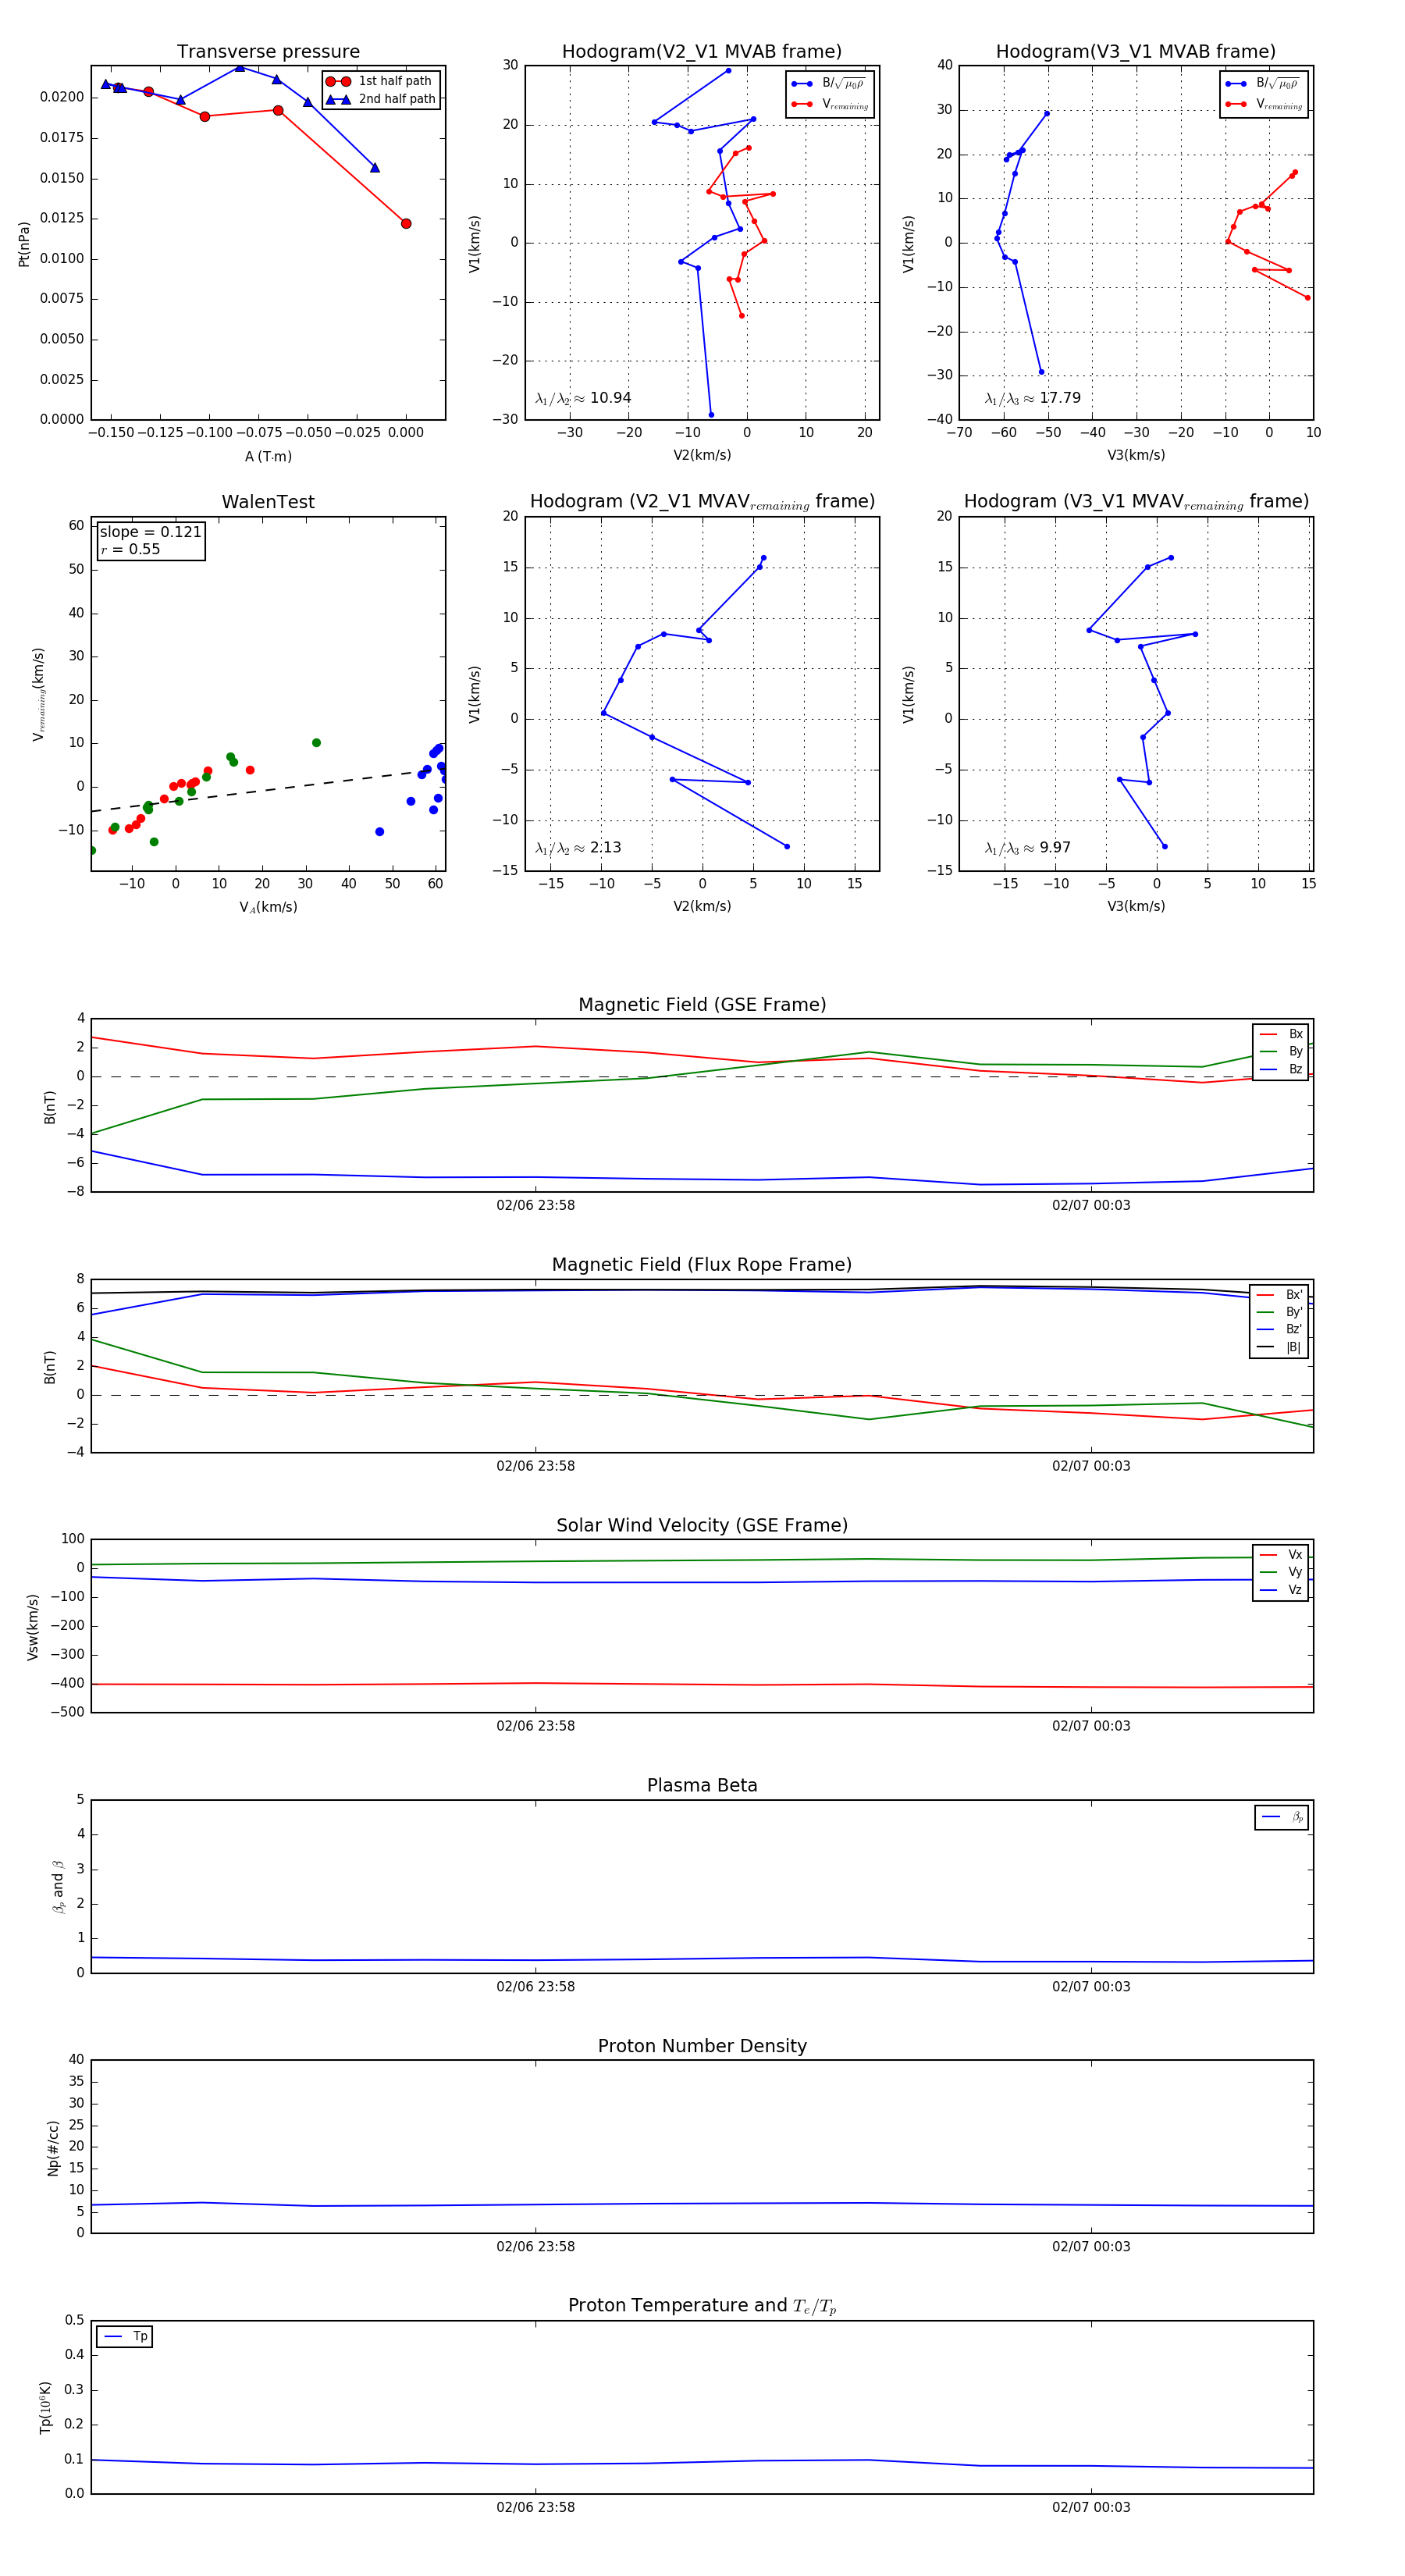Image resolution: width=1405 pixels, height=2576 pixels.
Task: Click the 'Vz' legend entry
Action: click(x=1281, y=1590)
